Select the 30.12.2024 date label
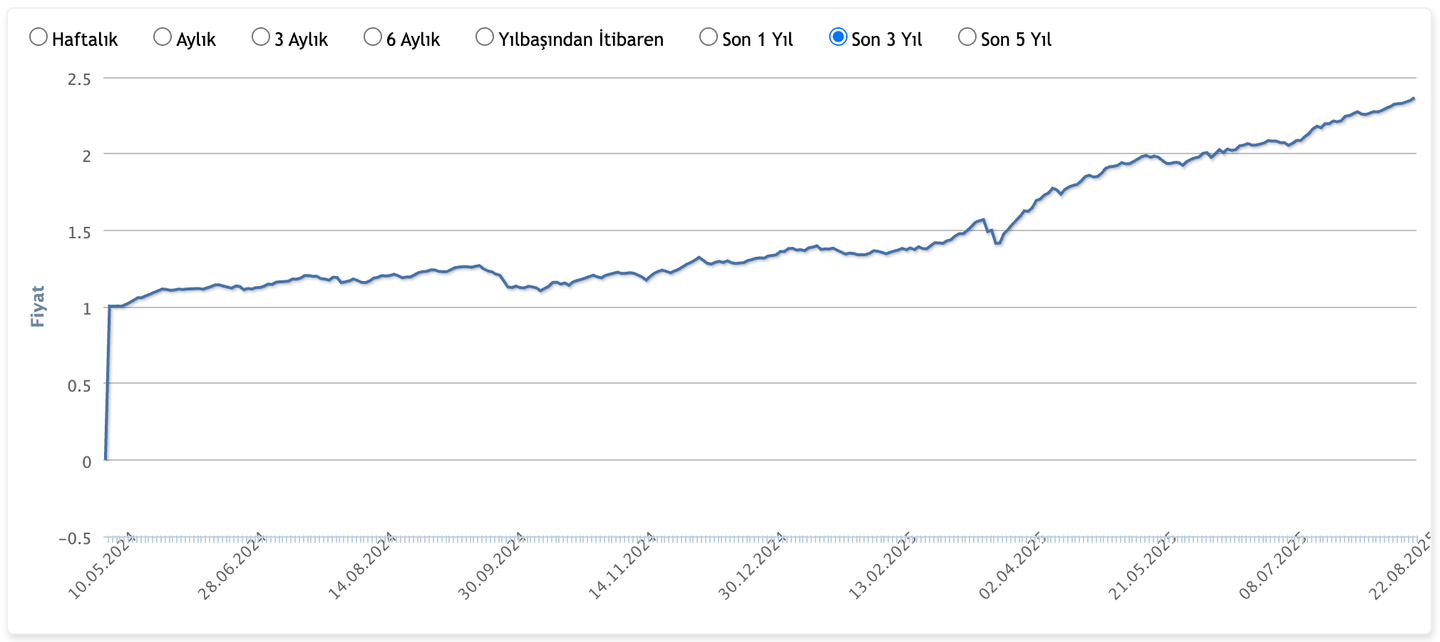Viewport: 1440px width, 642px height. tap(752, 565)
